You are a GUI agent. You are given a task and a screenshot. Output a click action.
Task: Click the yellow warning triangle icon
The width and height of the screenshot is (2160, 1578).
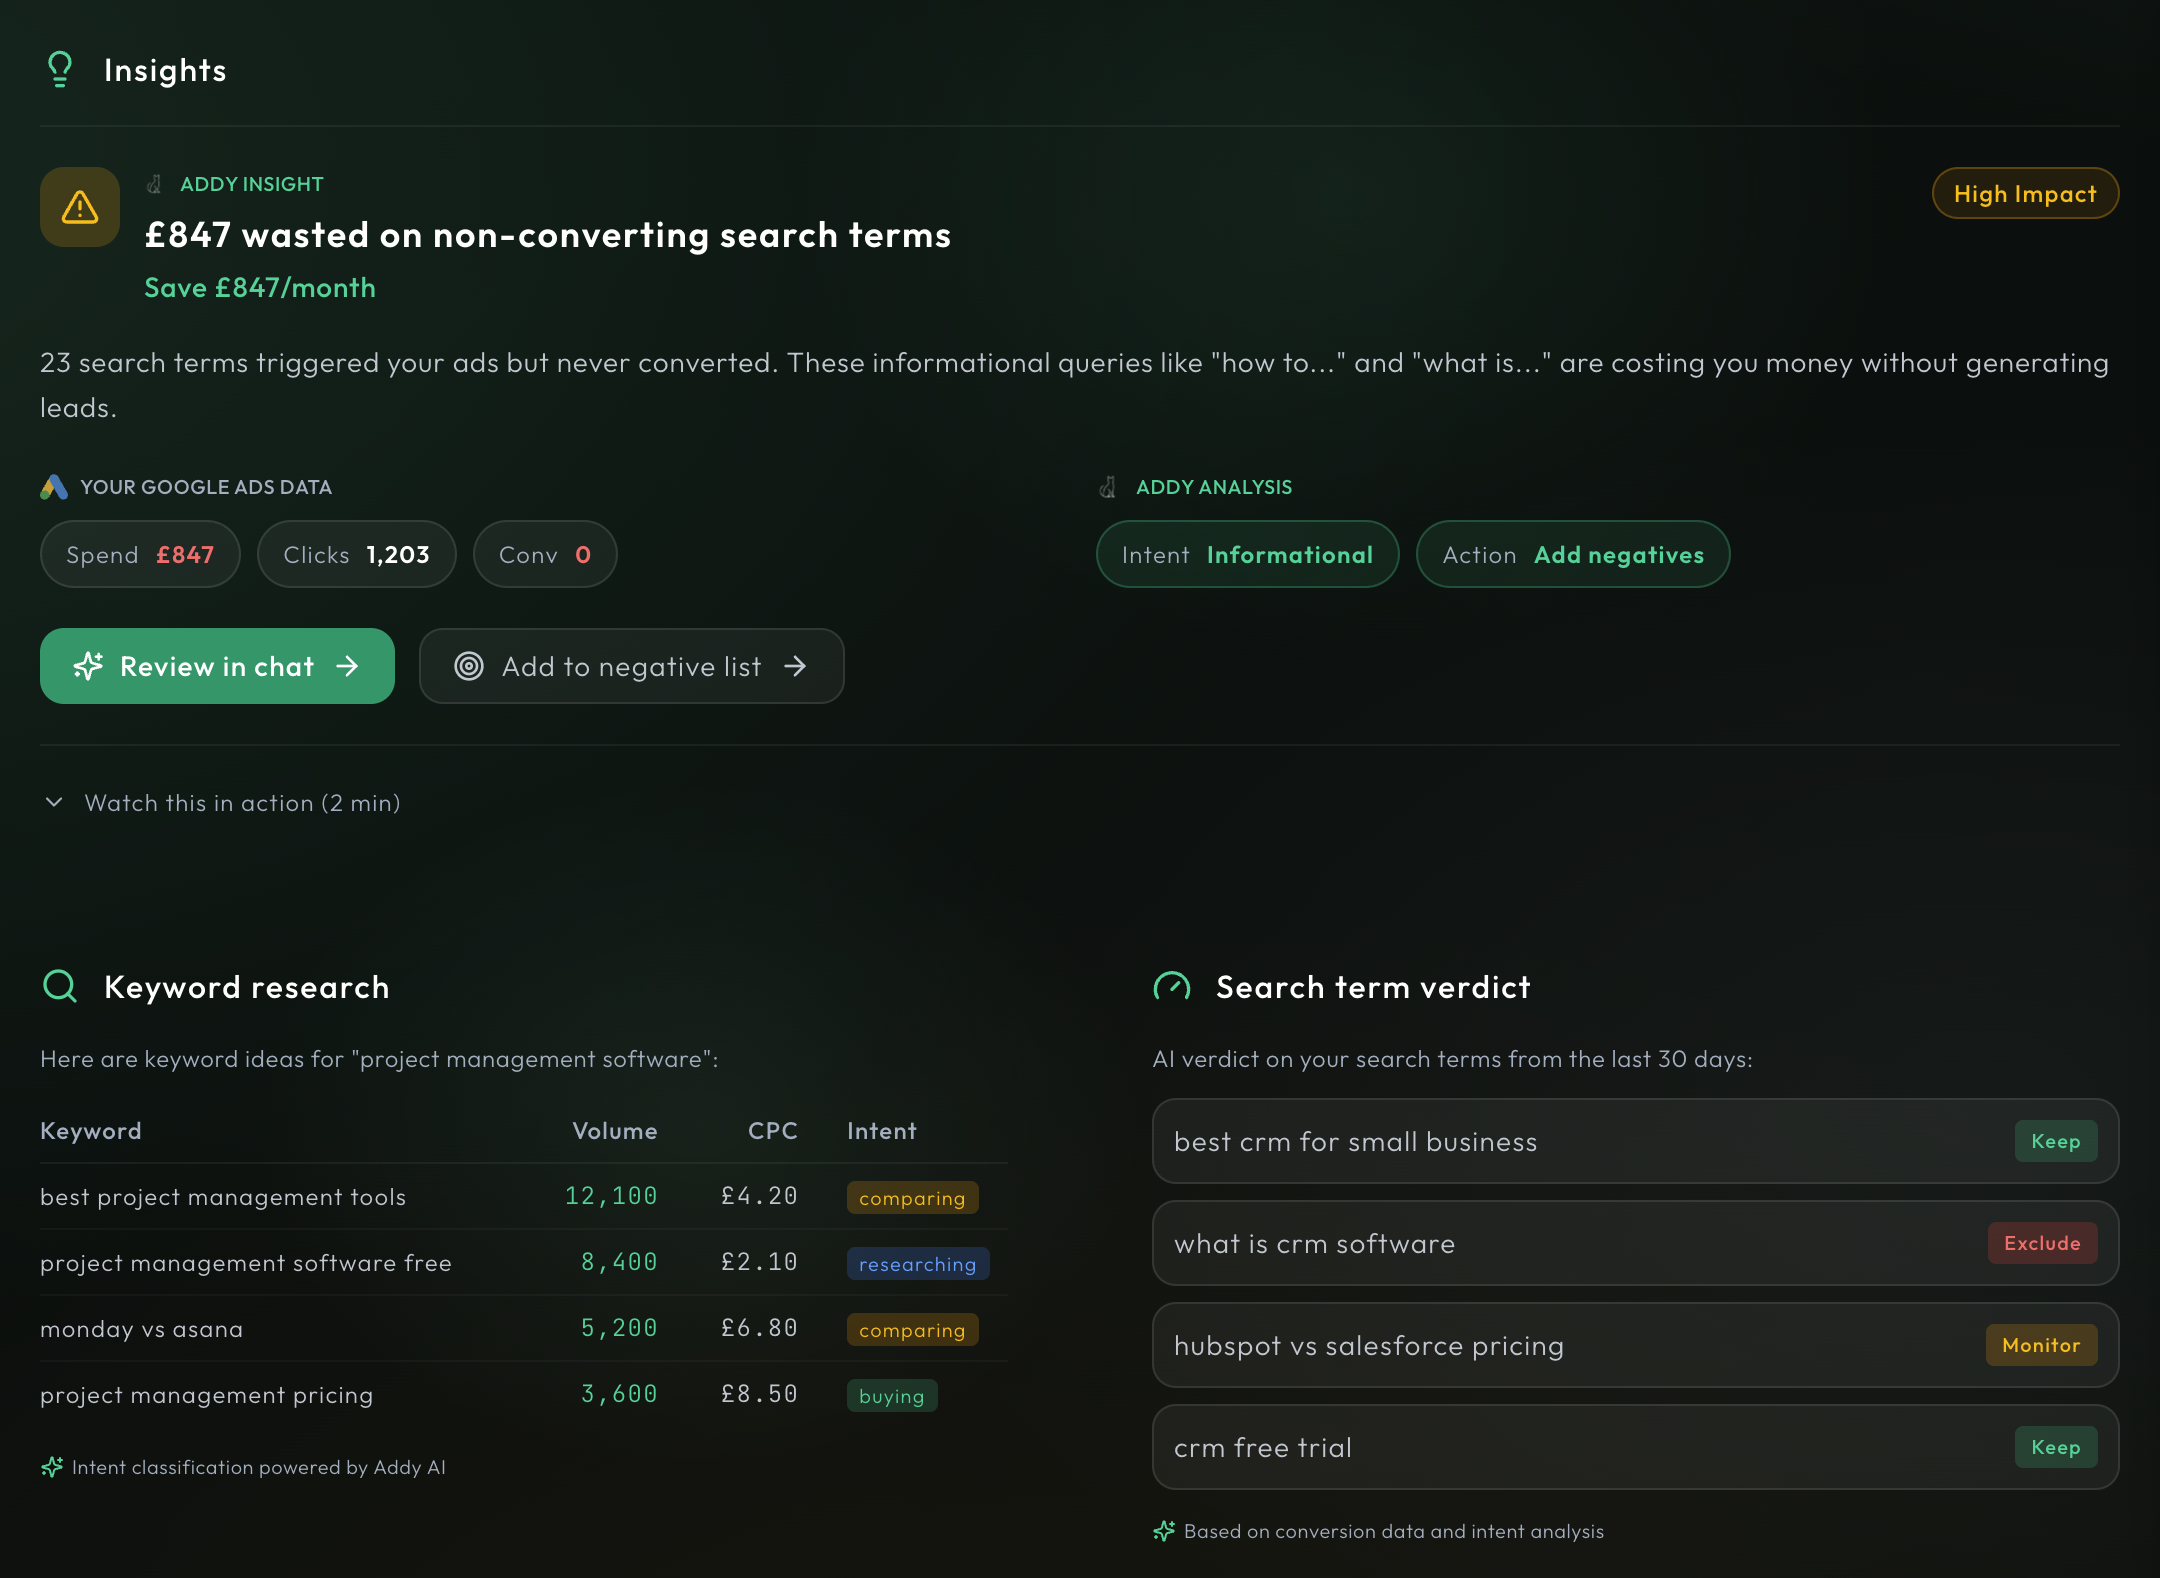coord(80,207)
